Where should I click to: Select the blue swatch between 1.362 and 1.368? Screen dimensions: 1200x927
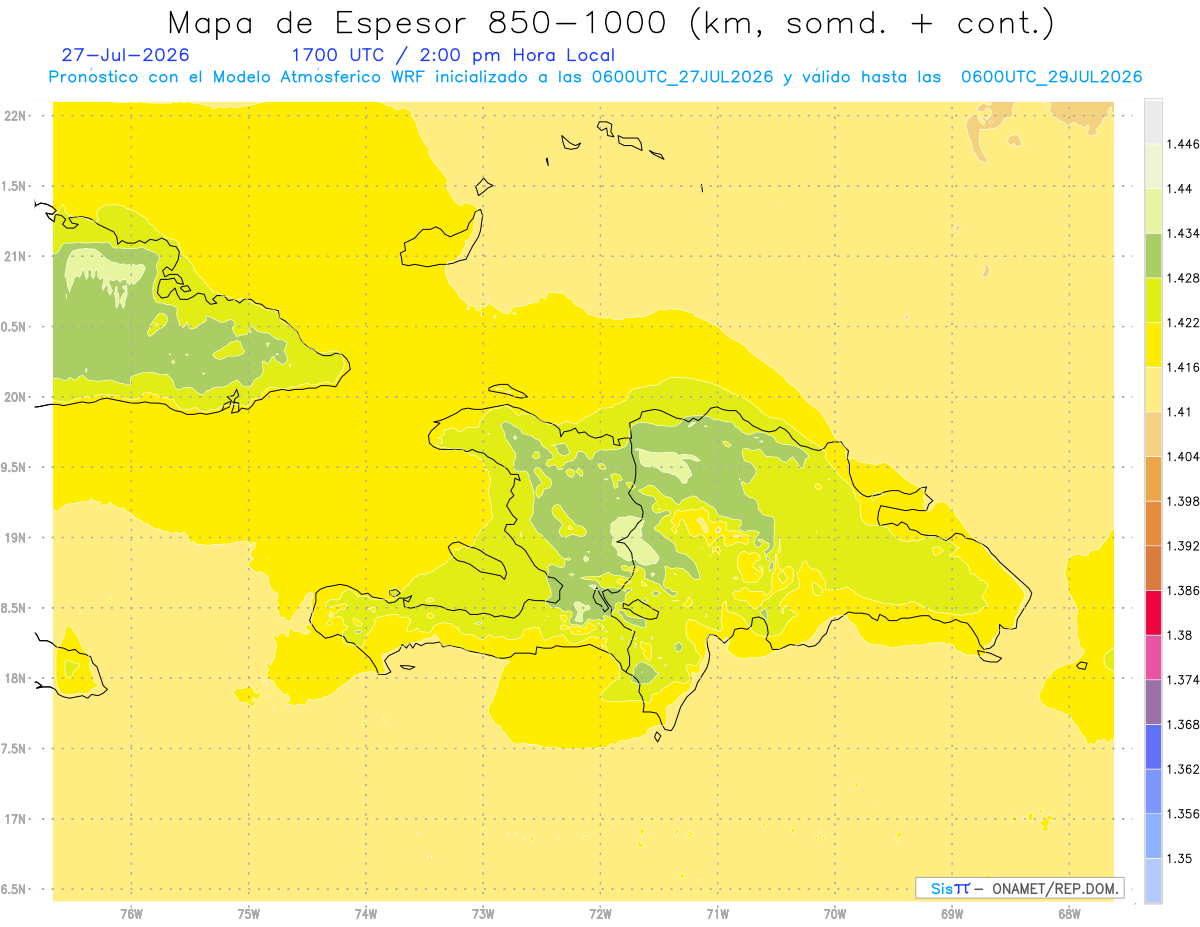click(1153, 746)
